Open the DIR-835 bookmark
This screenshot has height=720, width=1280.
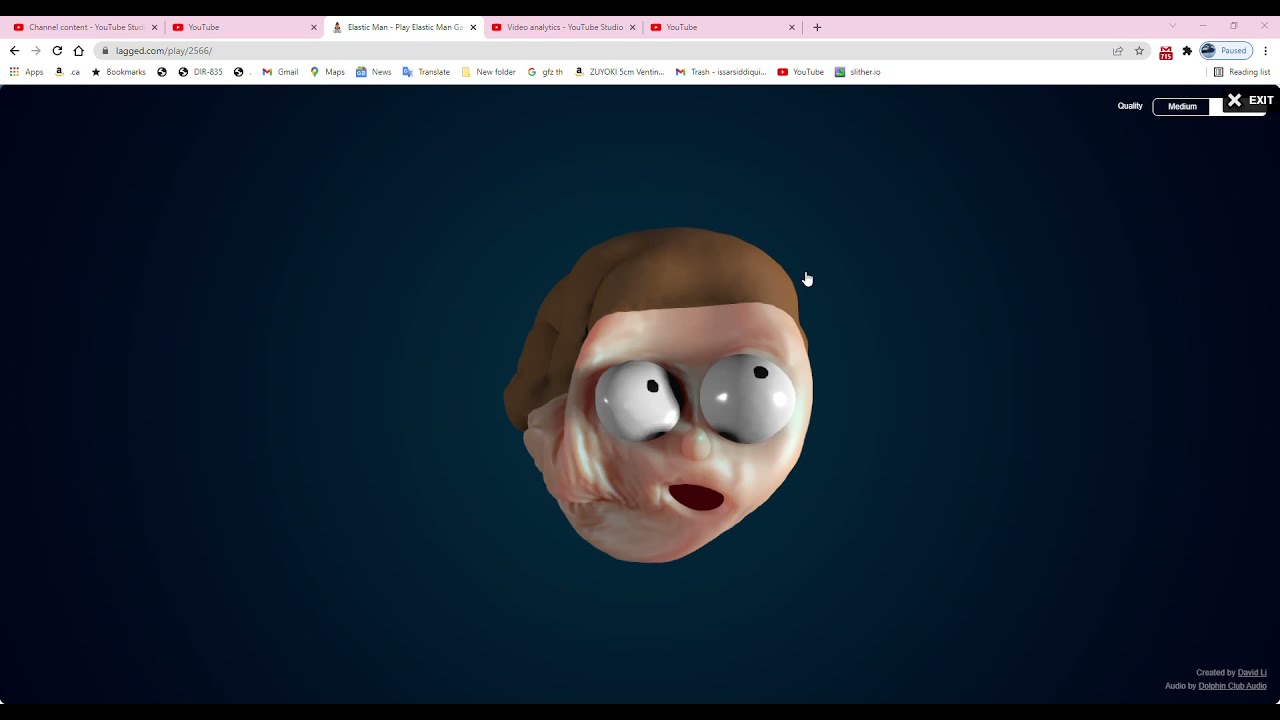[200, 72]
